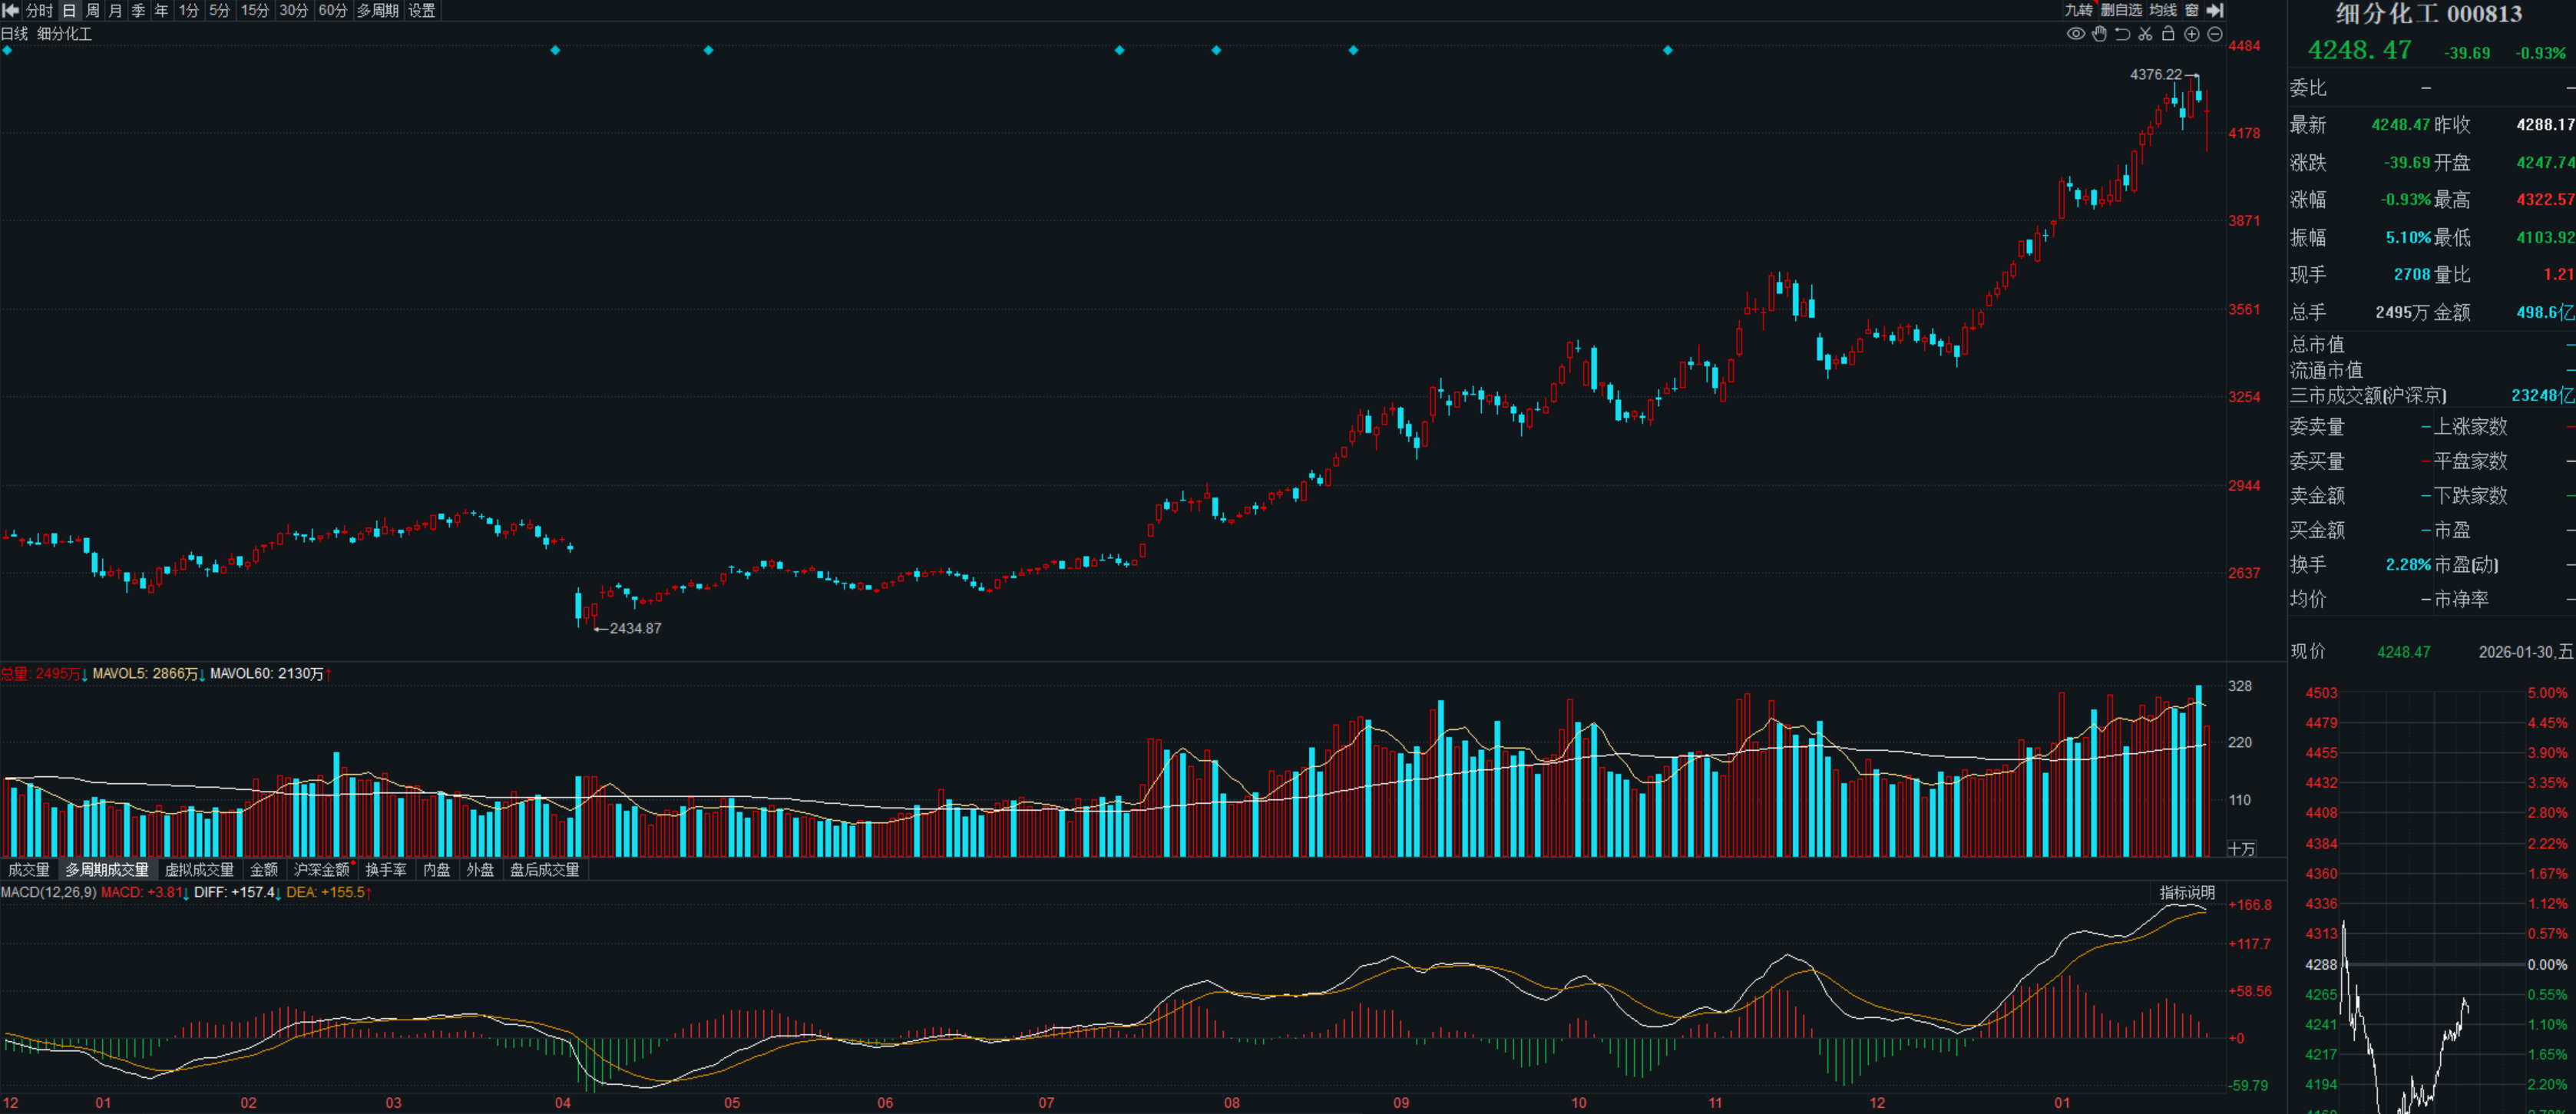Click the 删自选 remove from watchlist button
The width and height of the screenshot is (2576, 1114).
point(2121,10)
